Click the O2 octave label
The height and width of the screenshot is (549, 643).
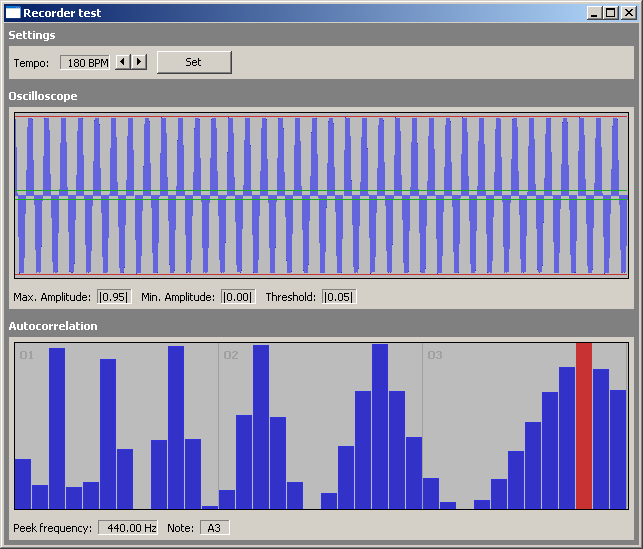(x=231, y=355)
